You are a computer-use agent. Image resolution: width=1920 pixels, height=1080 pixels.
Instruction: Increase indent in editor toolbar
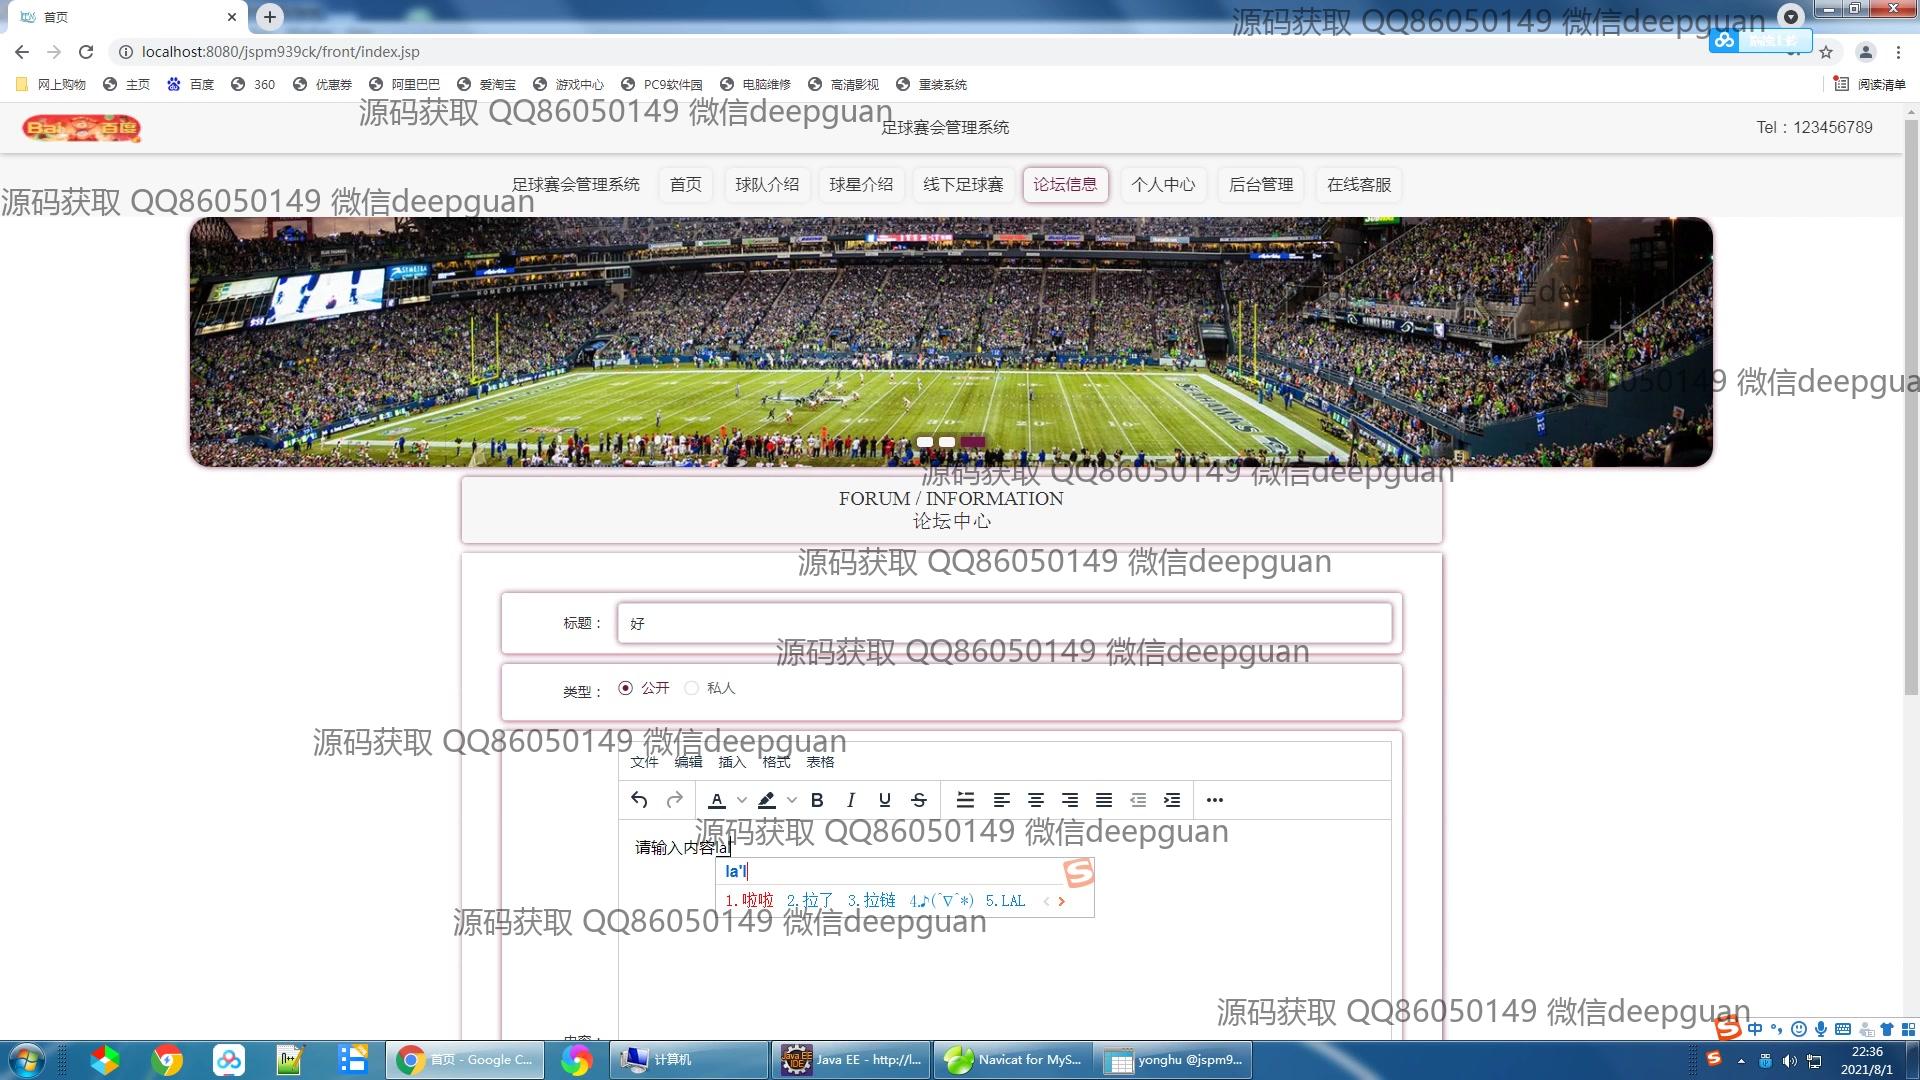point(1172,800)
